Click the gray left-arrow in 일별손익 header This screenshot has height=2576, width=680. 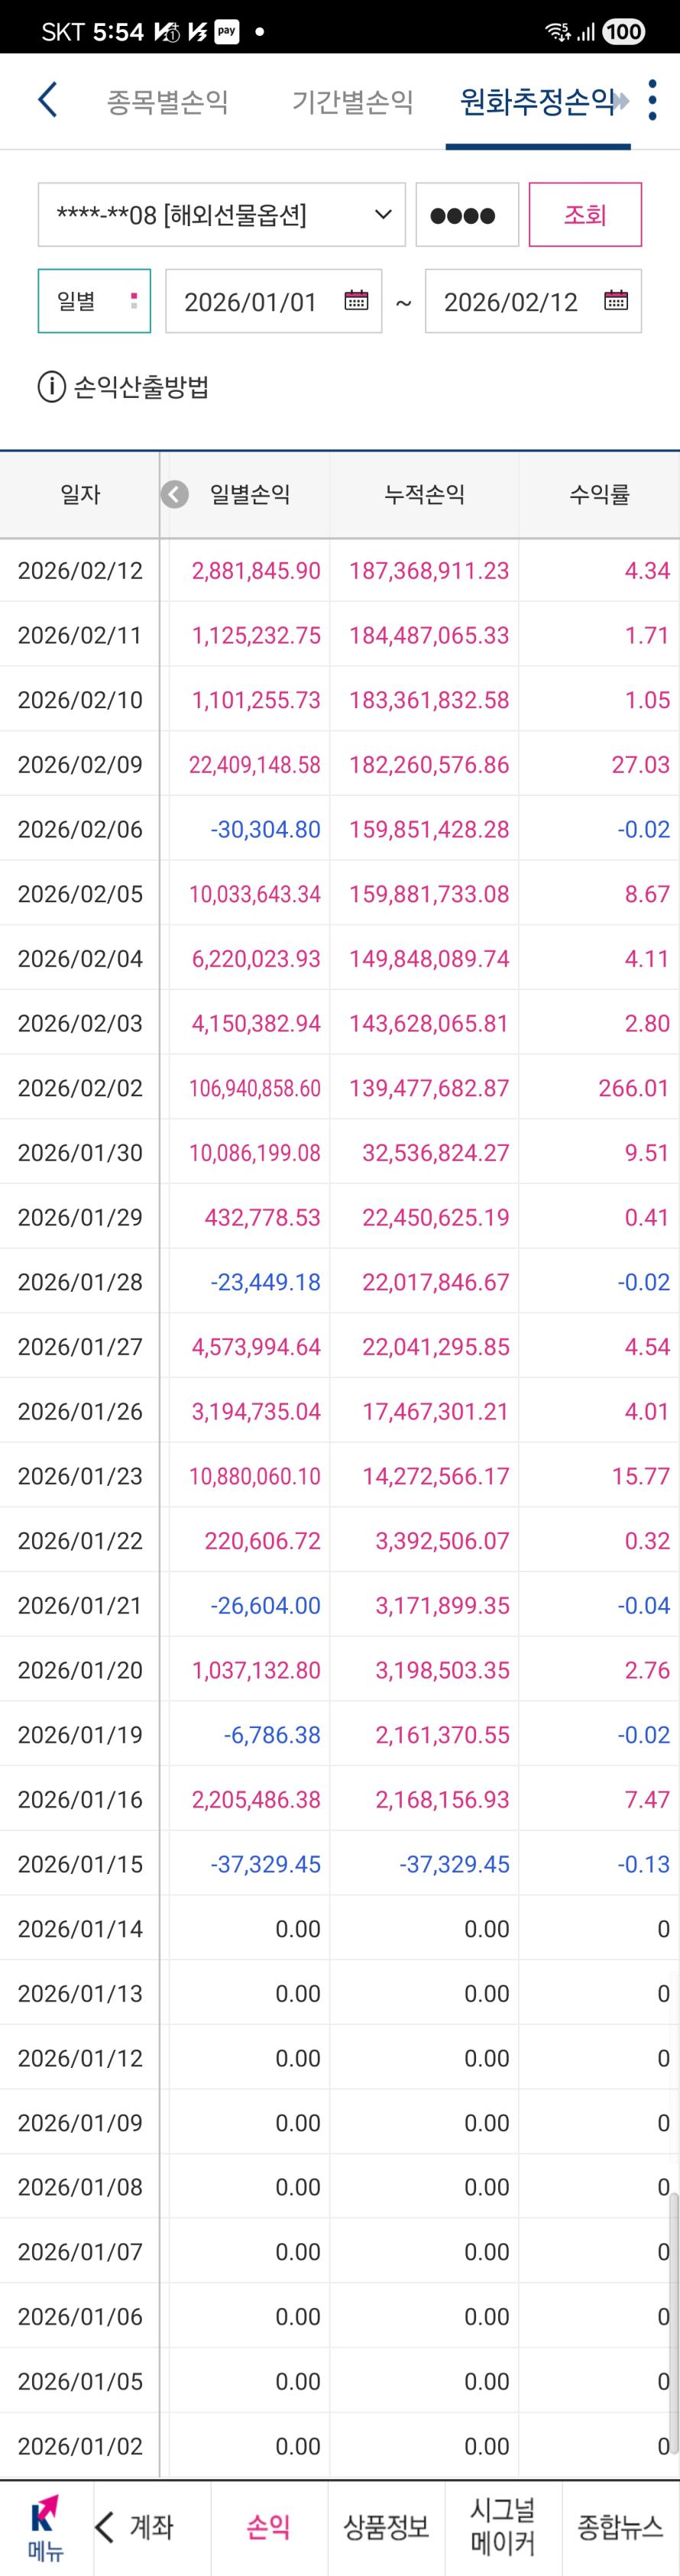[x=175, y=494]
